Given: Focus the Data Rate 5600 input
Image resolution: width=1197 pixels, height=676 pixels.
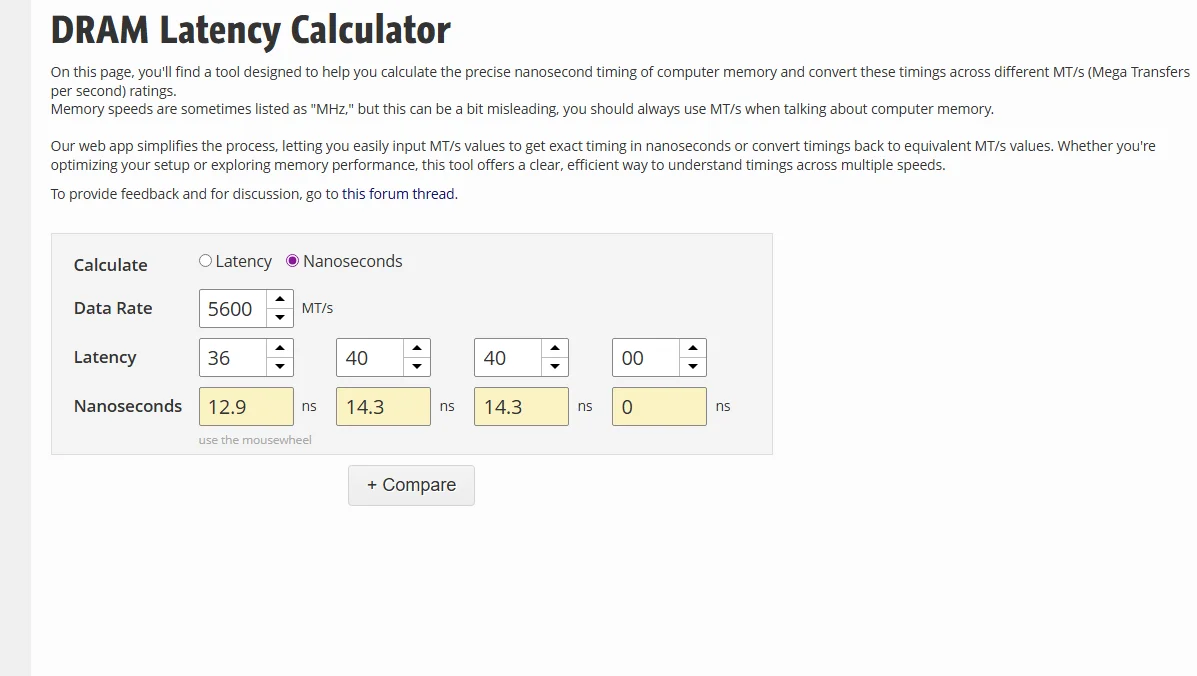Looking at the screenshot, I should [x=233, y=309].
